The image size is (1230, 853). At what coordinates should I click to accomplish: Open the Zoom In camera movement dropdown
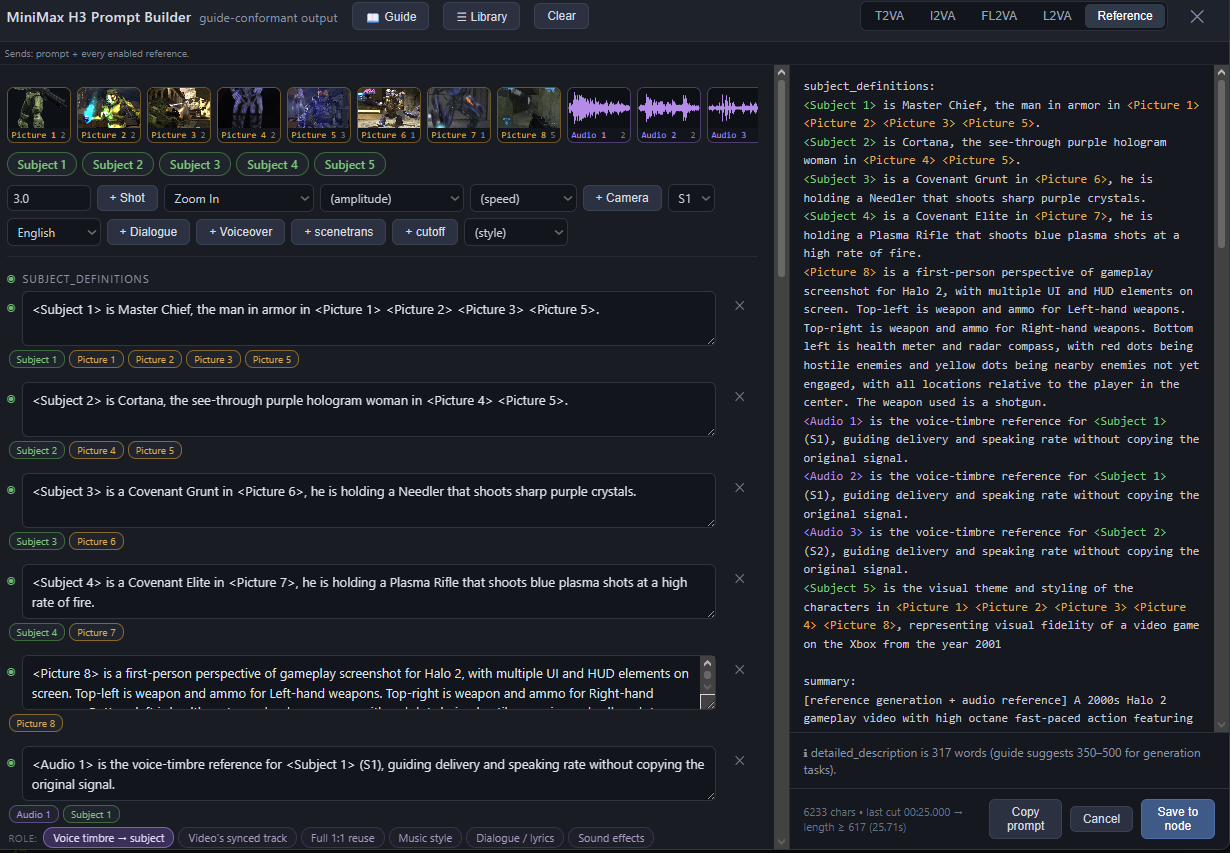click(239, 198)
